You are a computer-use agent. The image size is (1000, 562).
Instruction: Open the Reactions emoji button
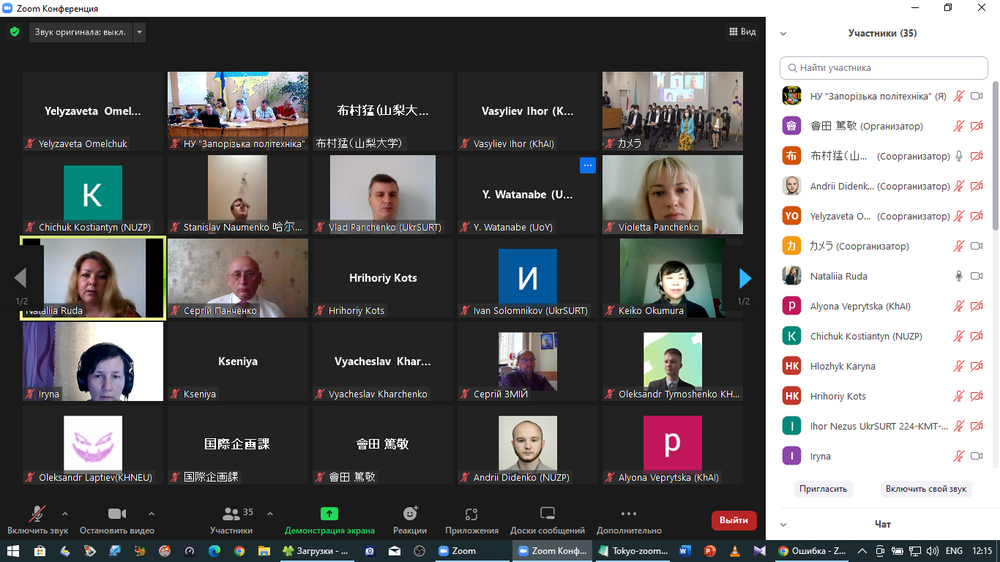(x=410, y=518)
